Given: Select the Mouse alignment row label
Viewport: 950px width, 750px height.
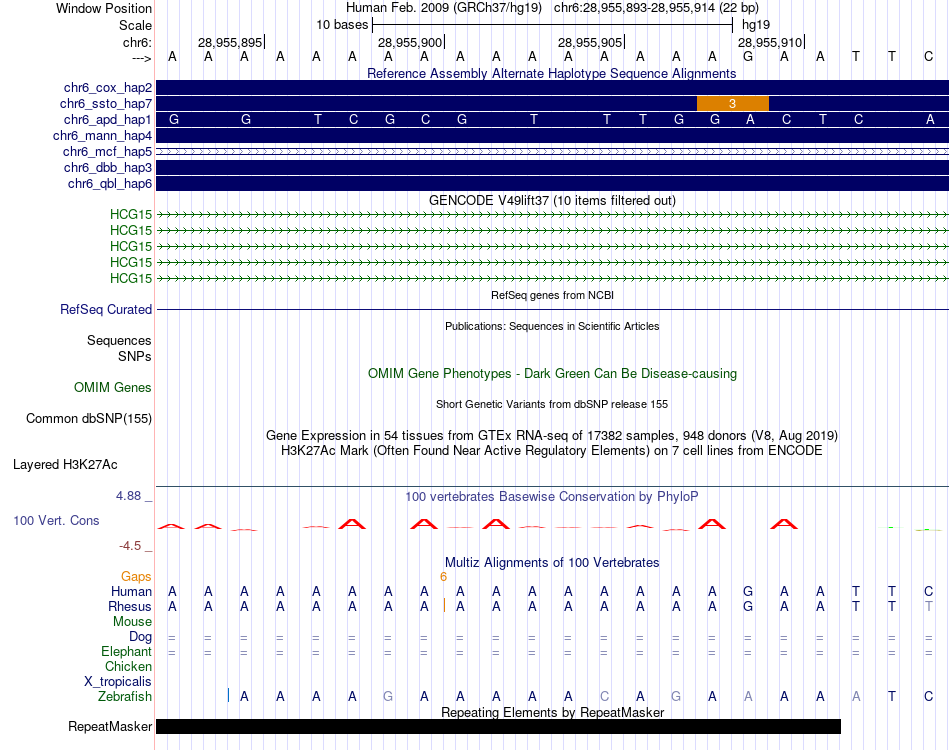Looking at the screenshot, I should (132, 622).
